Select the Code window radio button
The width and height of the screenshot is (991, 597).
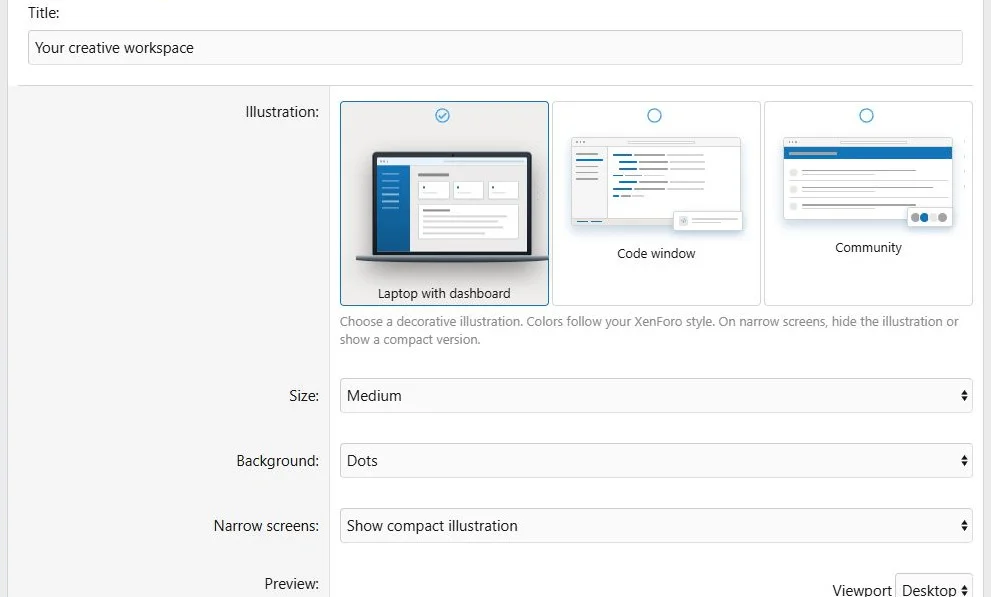click(x=654, y=116)
